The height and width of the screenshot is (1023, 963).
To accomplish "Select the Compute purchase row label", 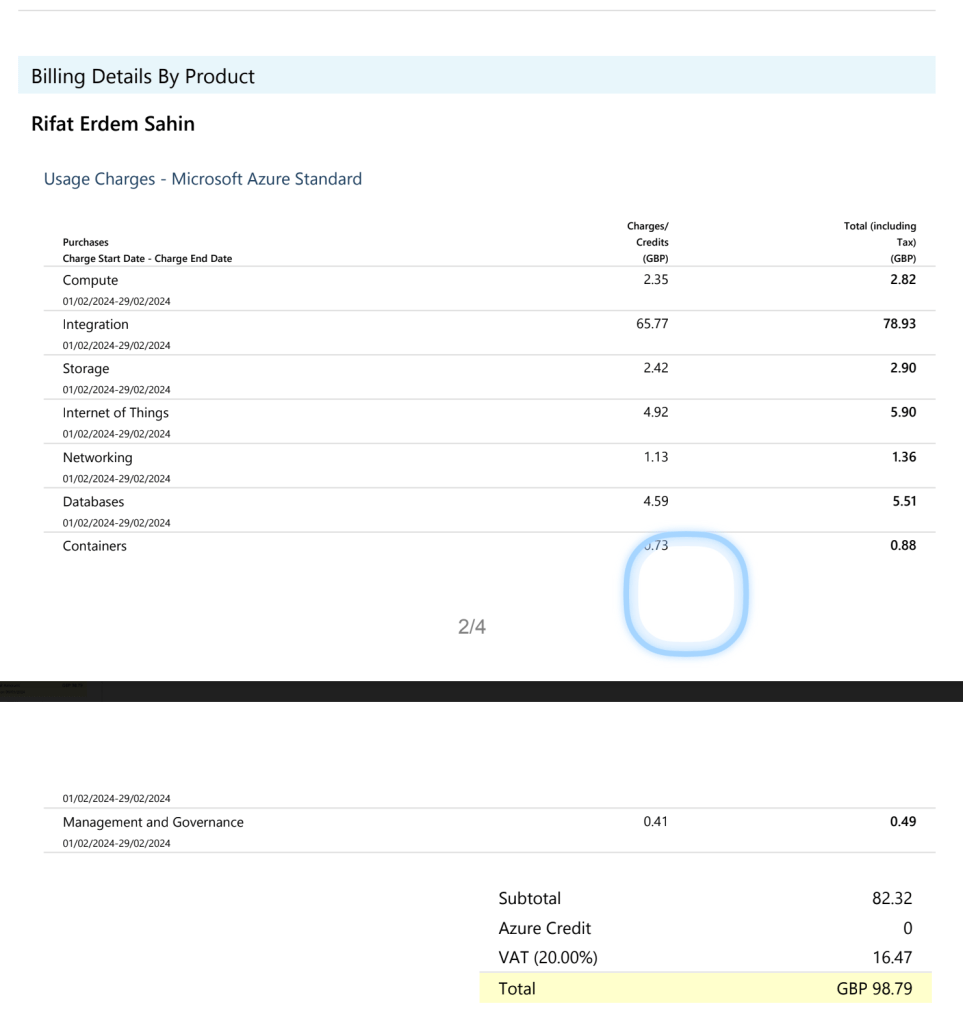I will tap(90, 280).
